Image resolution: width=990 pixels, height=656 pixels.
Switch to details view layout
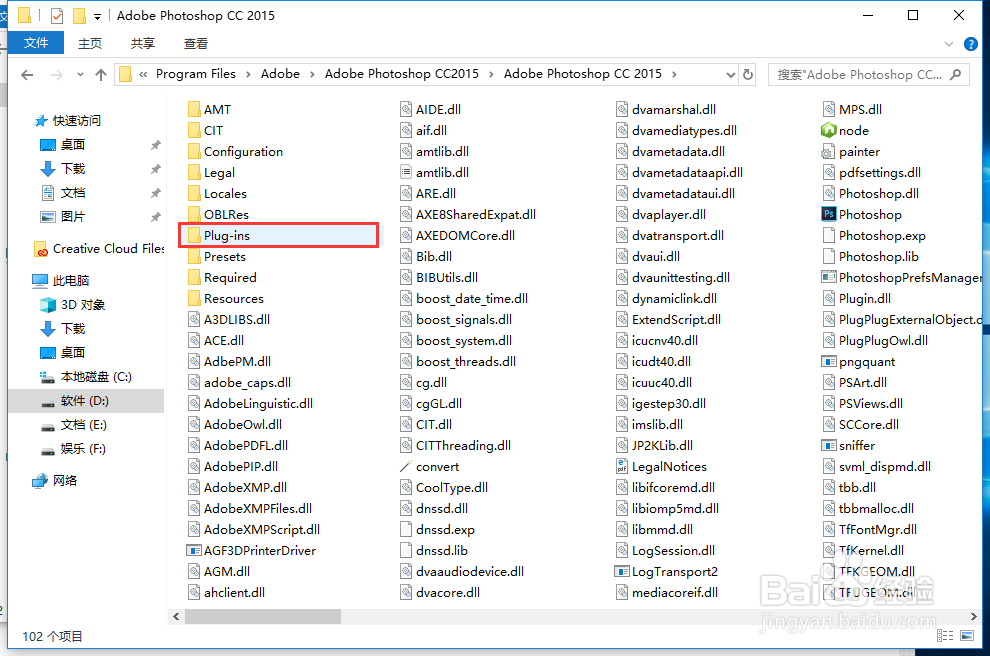pyautogui.click(x=945, y=636)
